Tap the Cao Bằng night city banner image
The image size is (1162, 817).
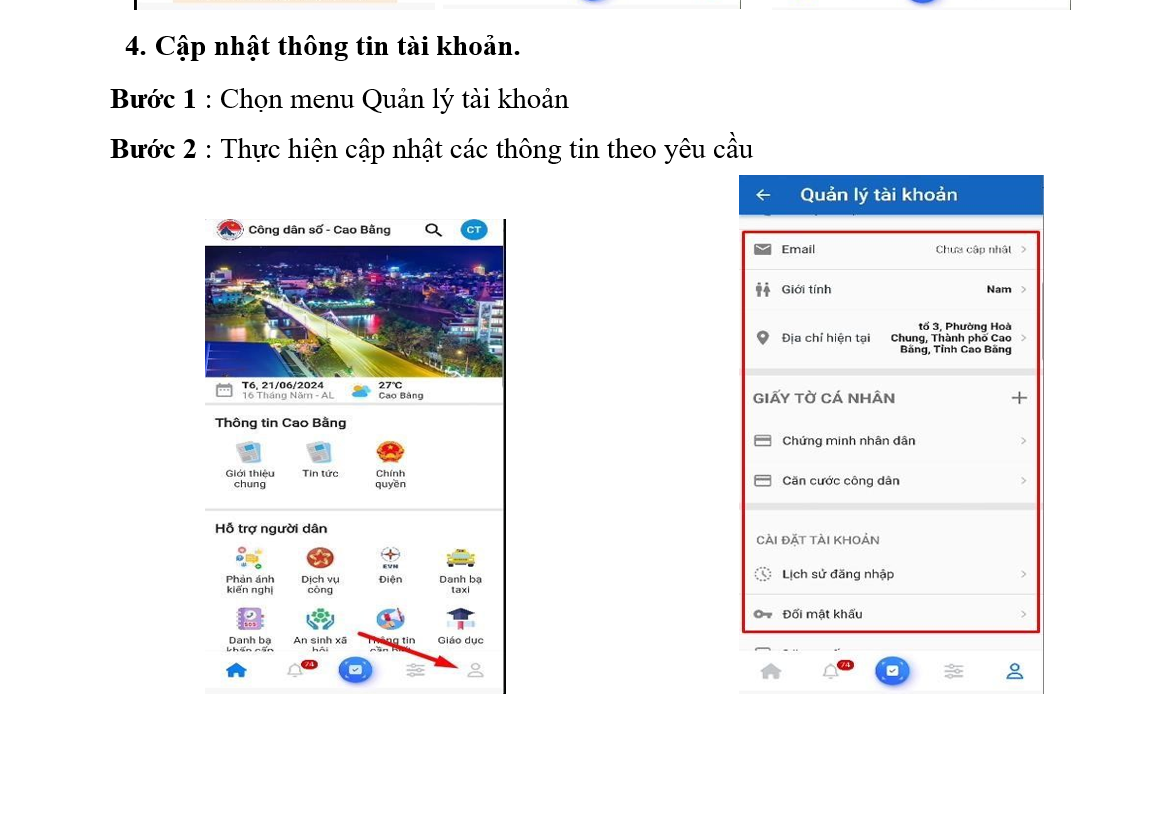354,311
